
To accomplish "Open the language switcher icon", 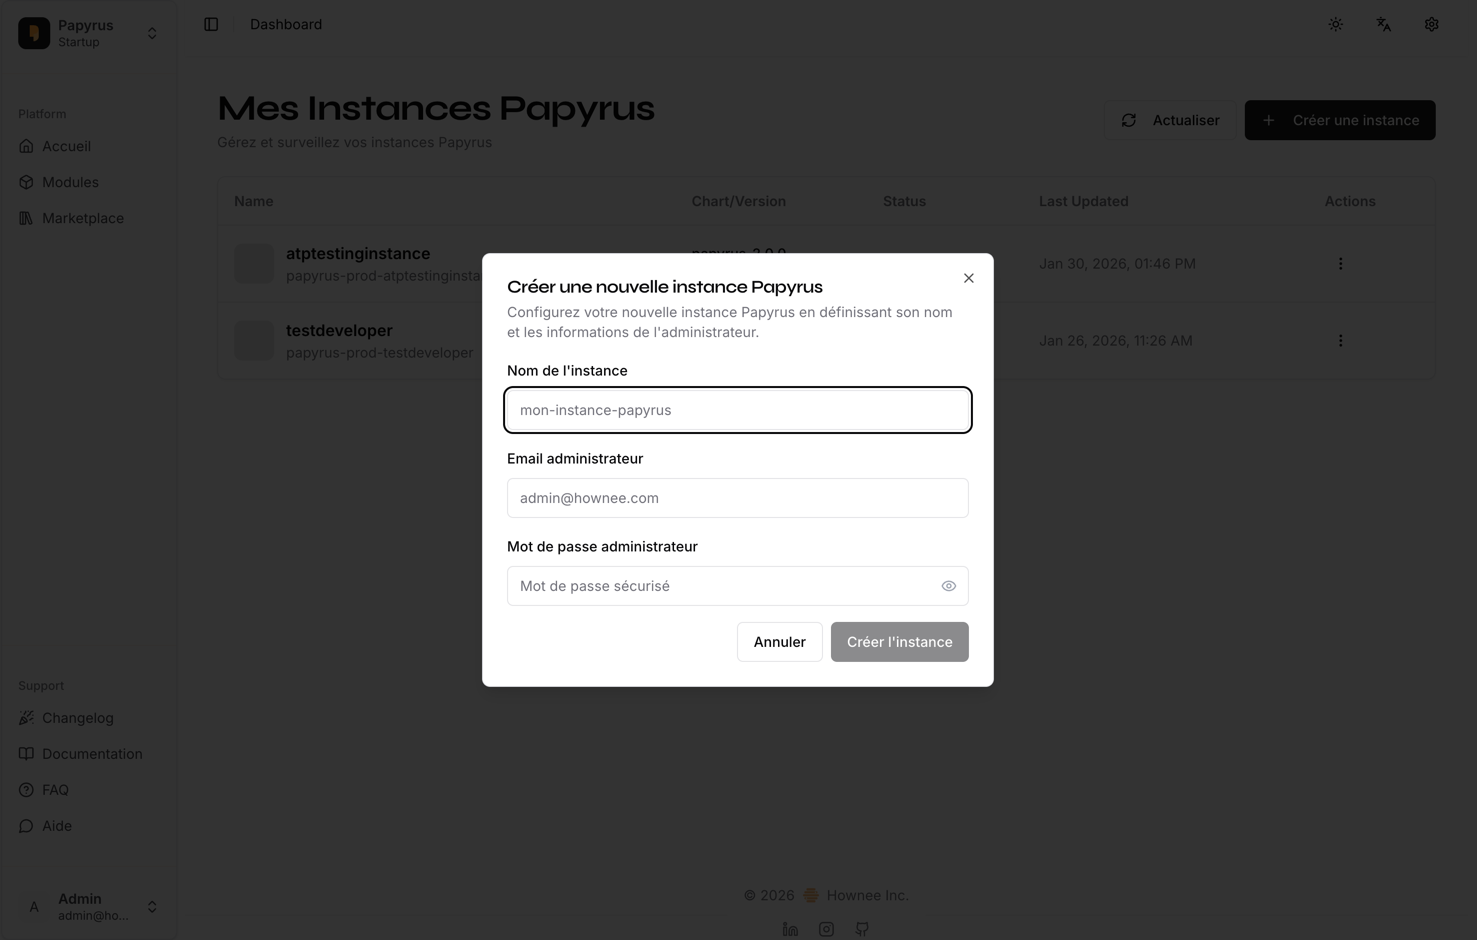I will point(1383,23).
